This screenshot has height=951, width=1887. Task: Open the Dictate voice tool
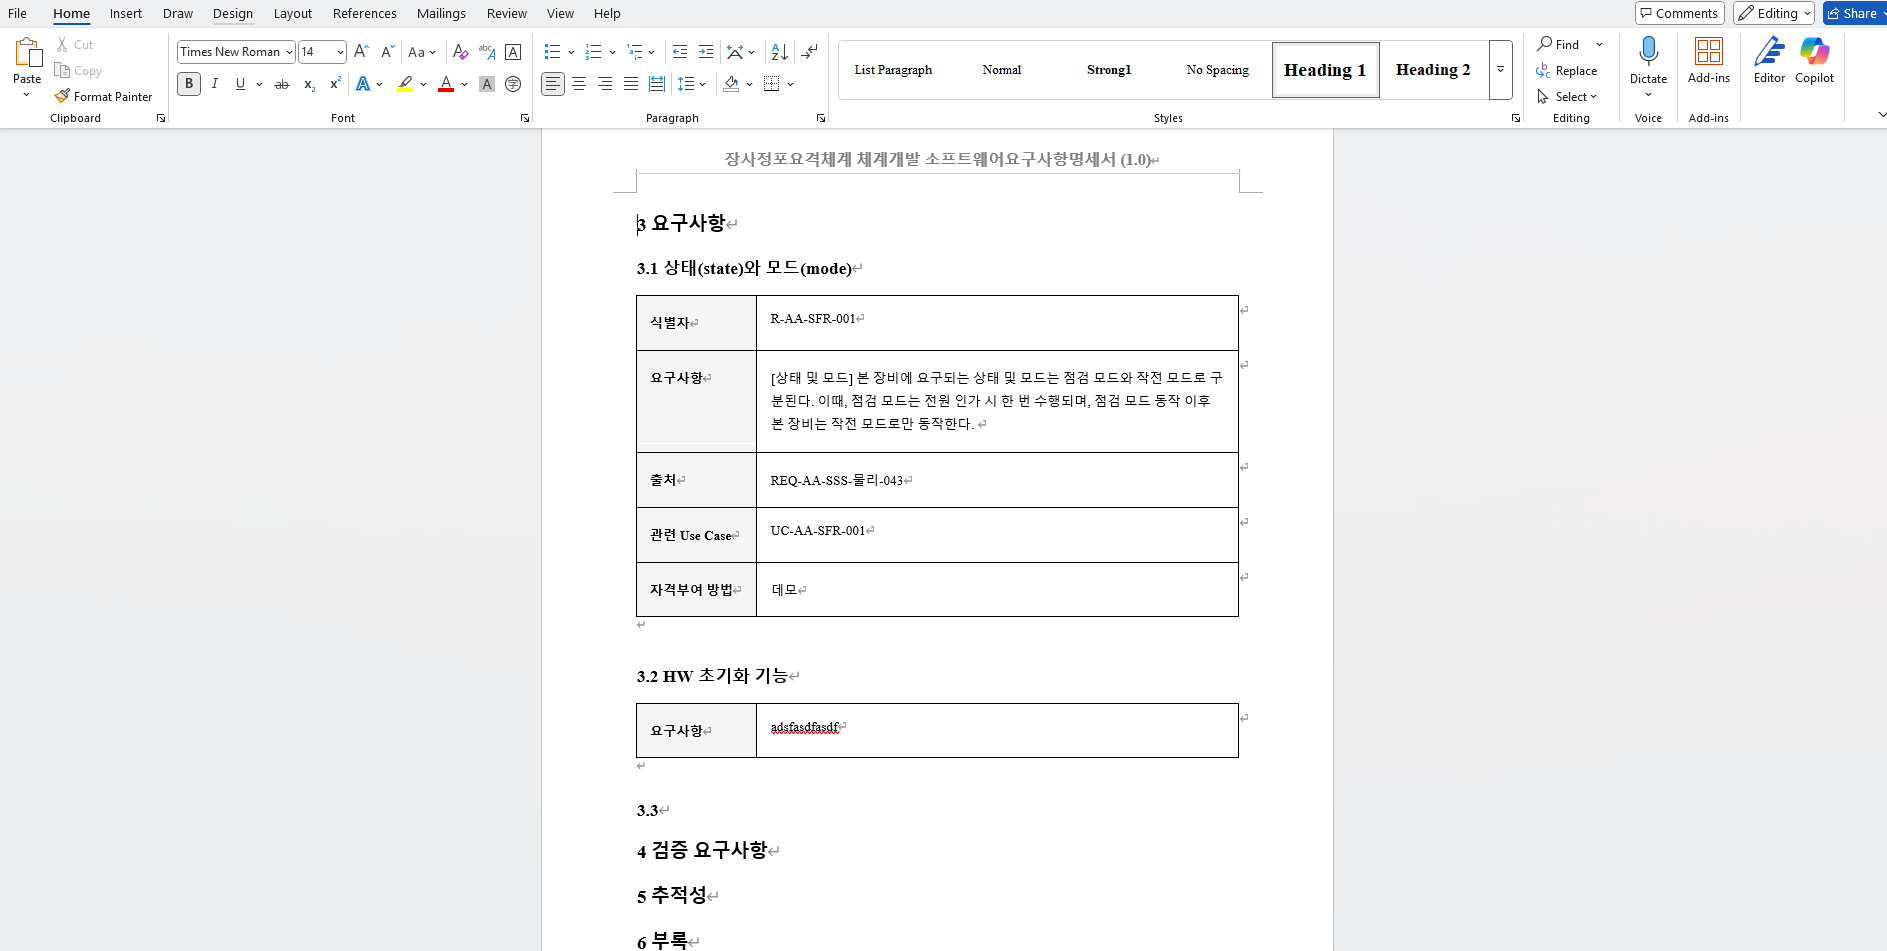pos(1646,60)
